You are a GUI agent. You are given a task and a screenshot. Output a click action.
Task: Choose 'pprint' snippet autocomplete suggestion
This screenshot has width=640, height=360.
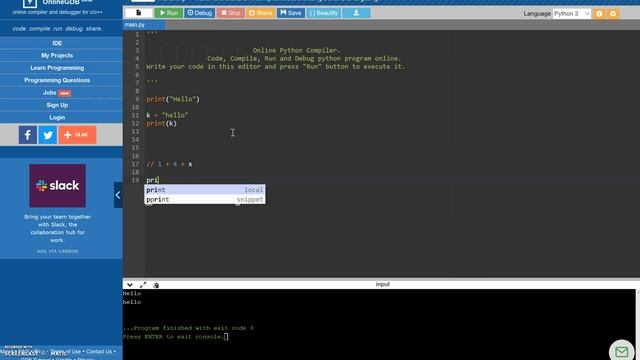coord(204,200)
